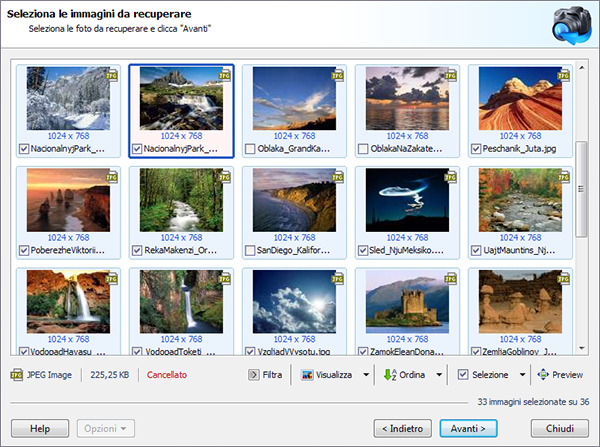Click the Preview toolbar label
Image resolution: width=600 pixels, height=447 pixels.
(x=567, y=375)
